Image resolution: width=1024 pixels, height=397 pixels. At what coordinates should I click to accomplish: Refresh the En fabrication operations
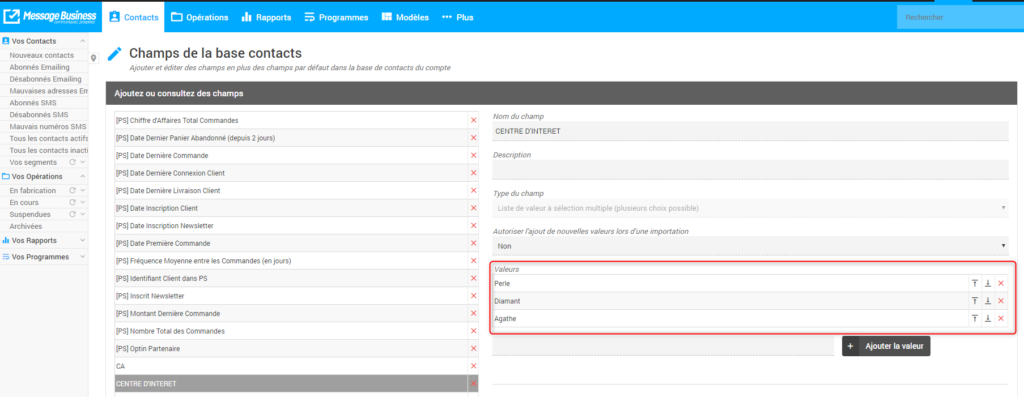73,191
